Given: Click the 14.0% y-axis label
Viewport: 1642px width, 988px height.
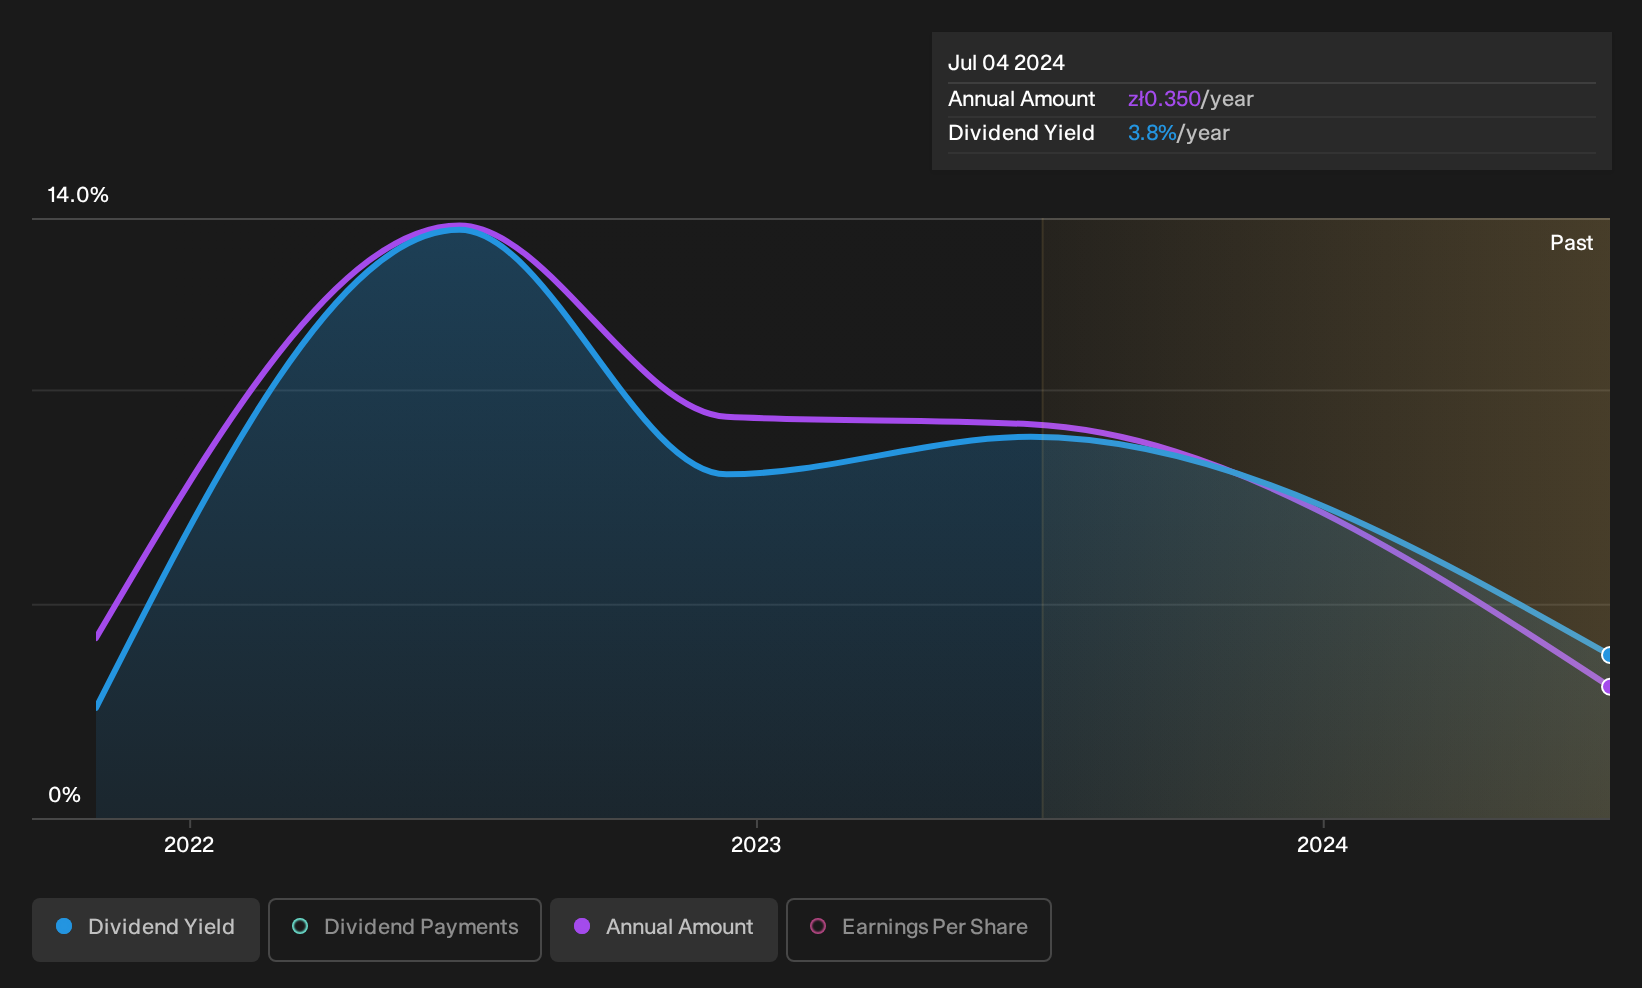Looking at the screenshot, I should (78, 195).
